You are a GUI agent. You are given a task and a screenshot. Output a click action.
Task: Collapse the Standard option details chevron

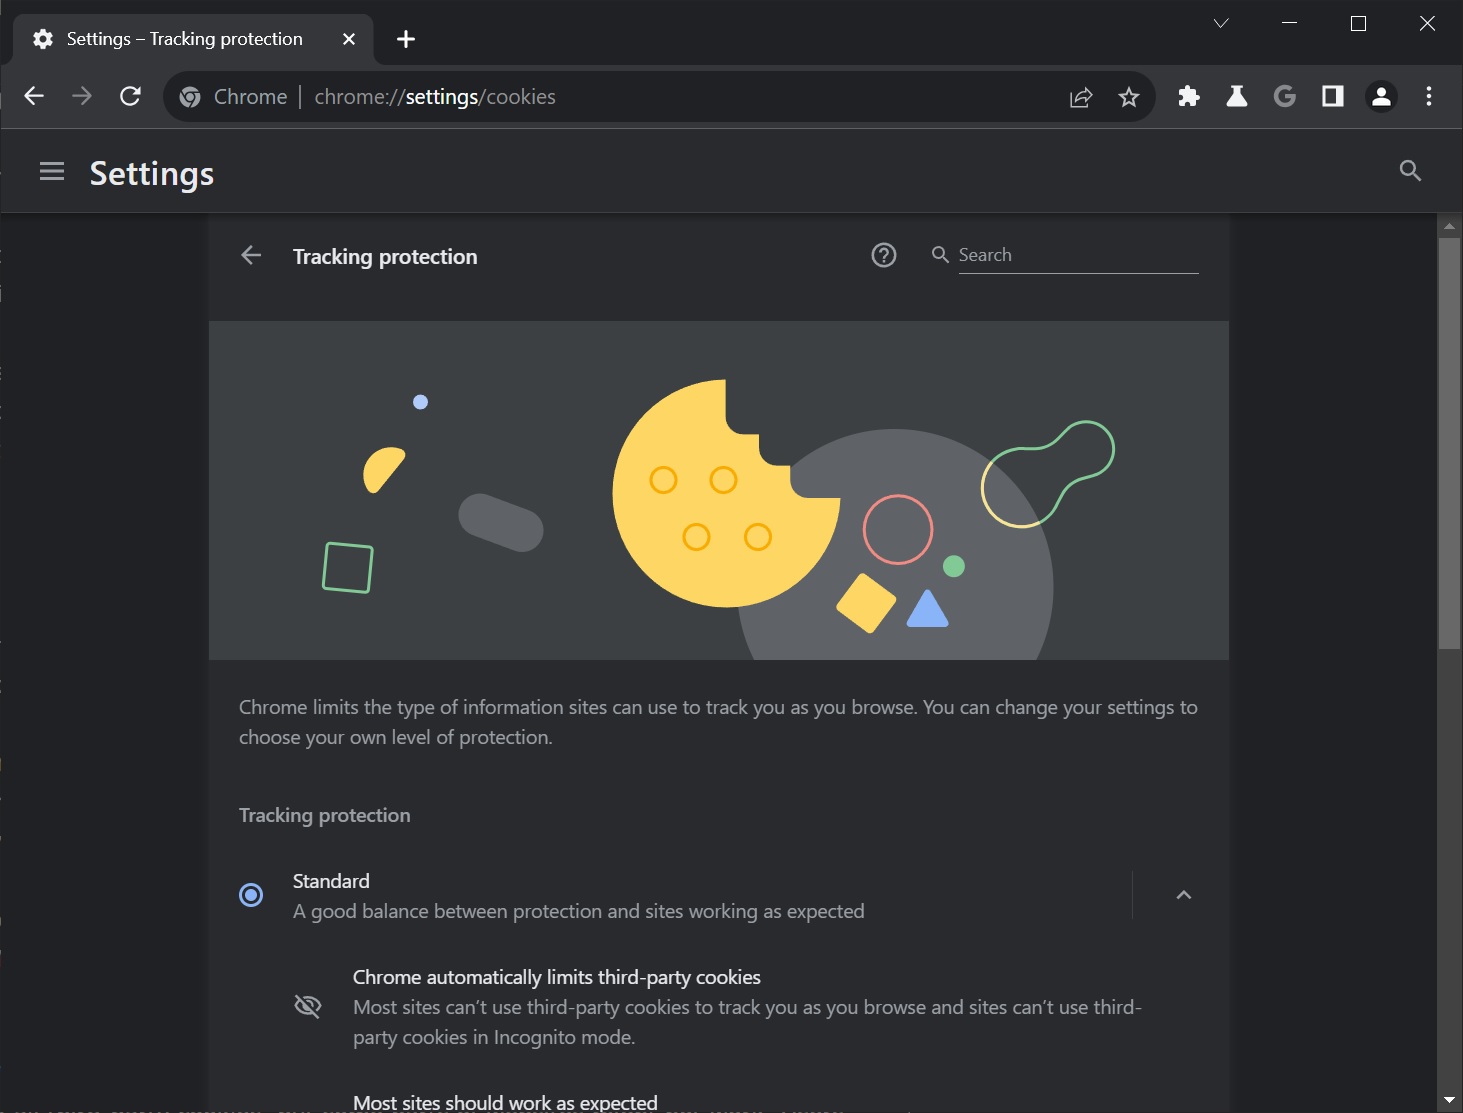pos(1184,895)
